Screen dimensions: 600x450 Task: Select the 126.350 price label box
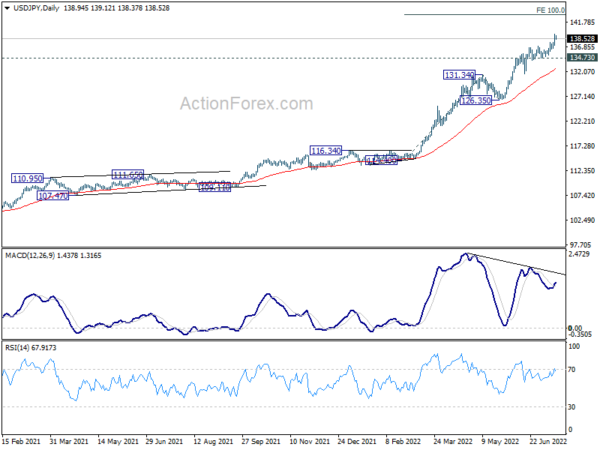coord(476,101)
